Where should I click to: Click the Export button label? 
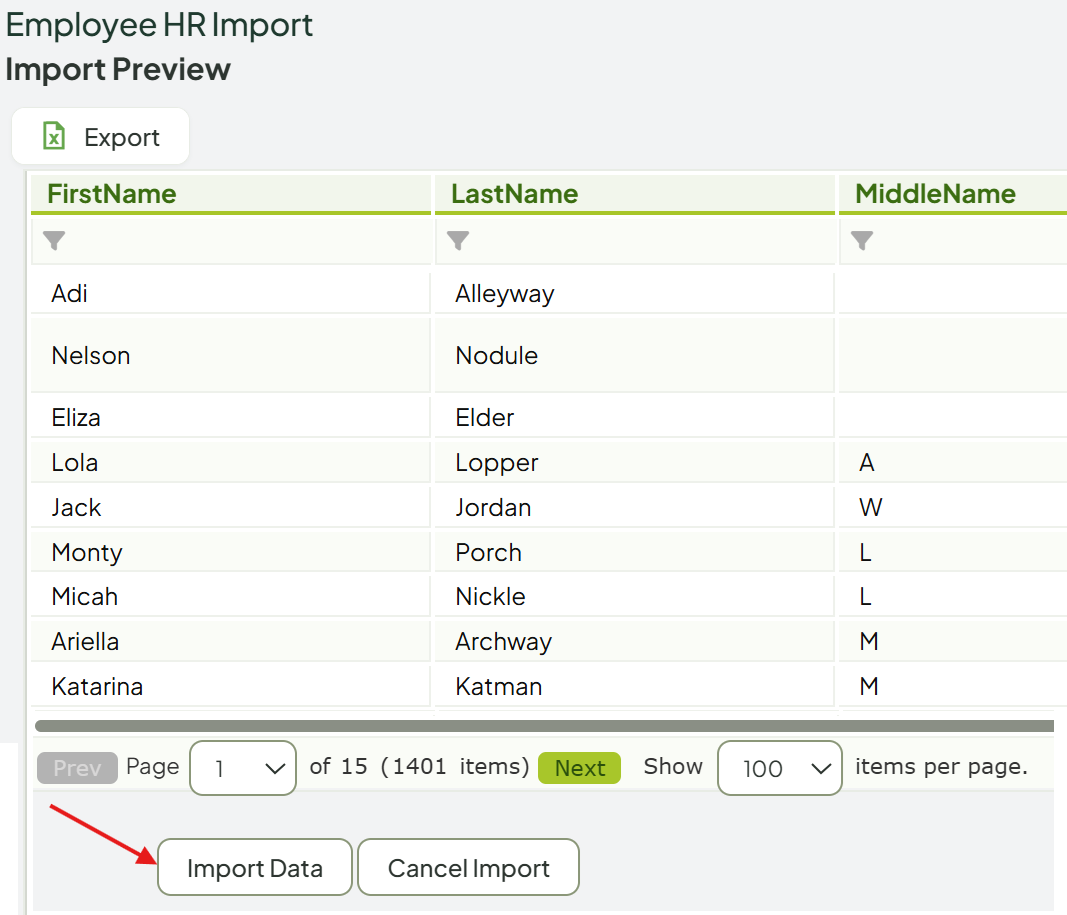click(122, 137)
